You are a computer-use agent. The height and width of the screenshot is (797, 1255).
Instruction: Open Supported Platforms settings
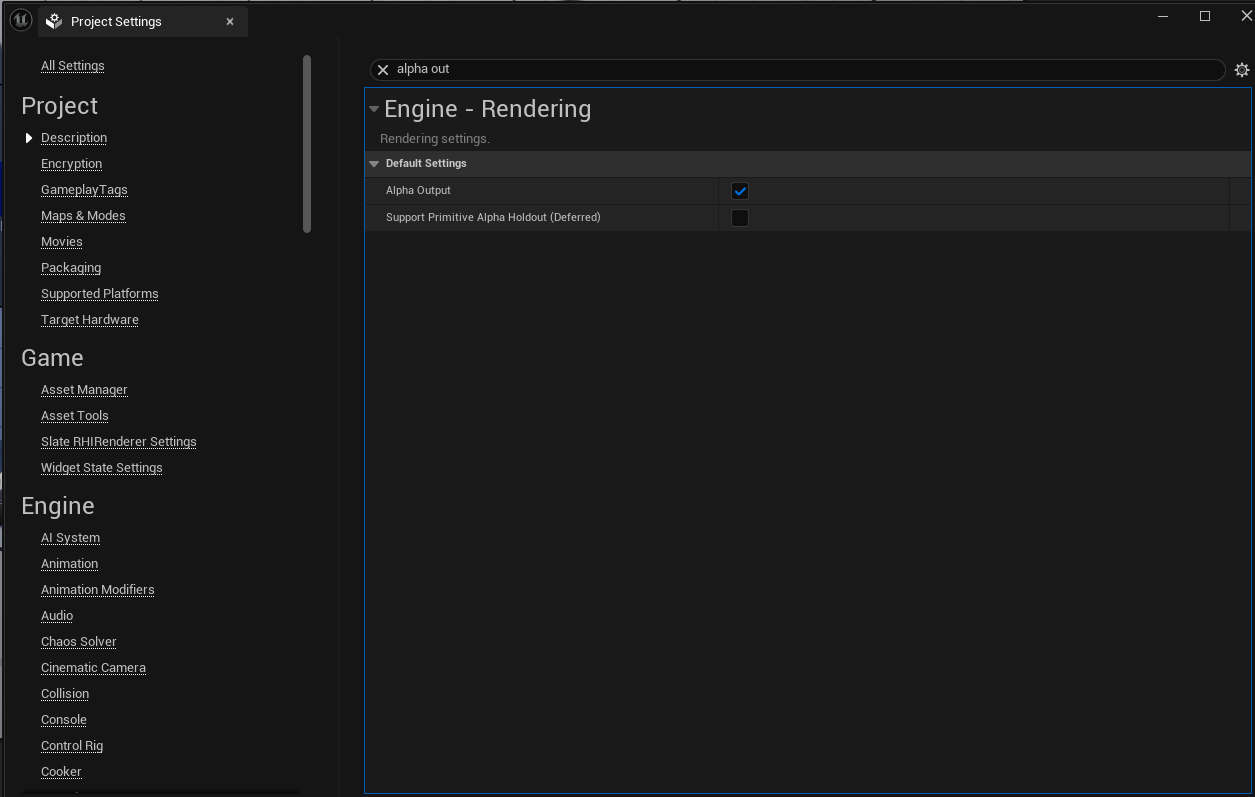click(99, 294)
